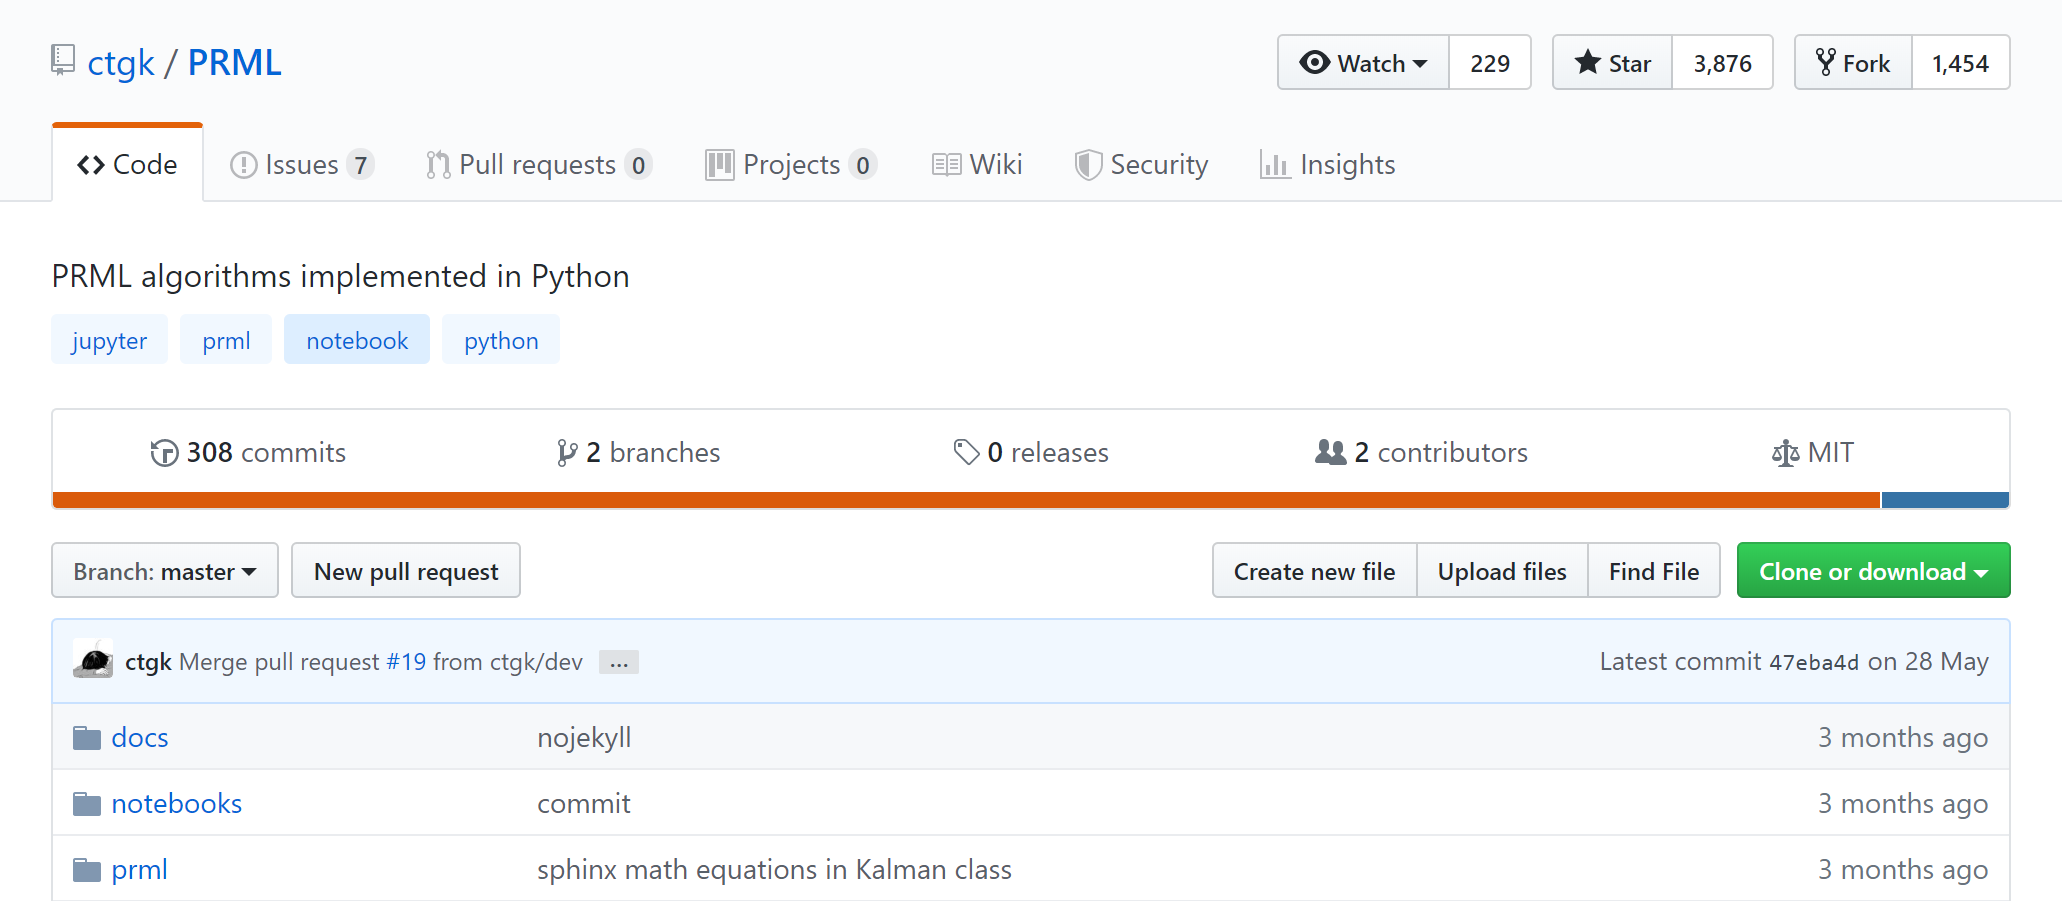The height and width of the screenshot is (901, 2062).
Task: Open the Projects tab
Action: 791,165
